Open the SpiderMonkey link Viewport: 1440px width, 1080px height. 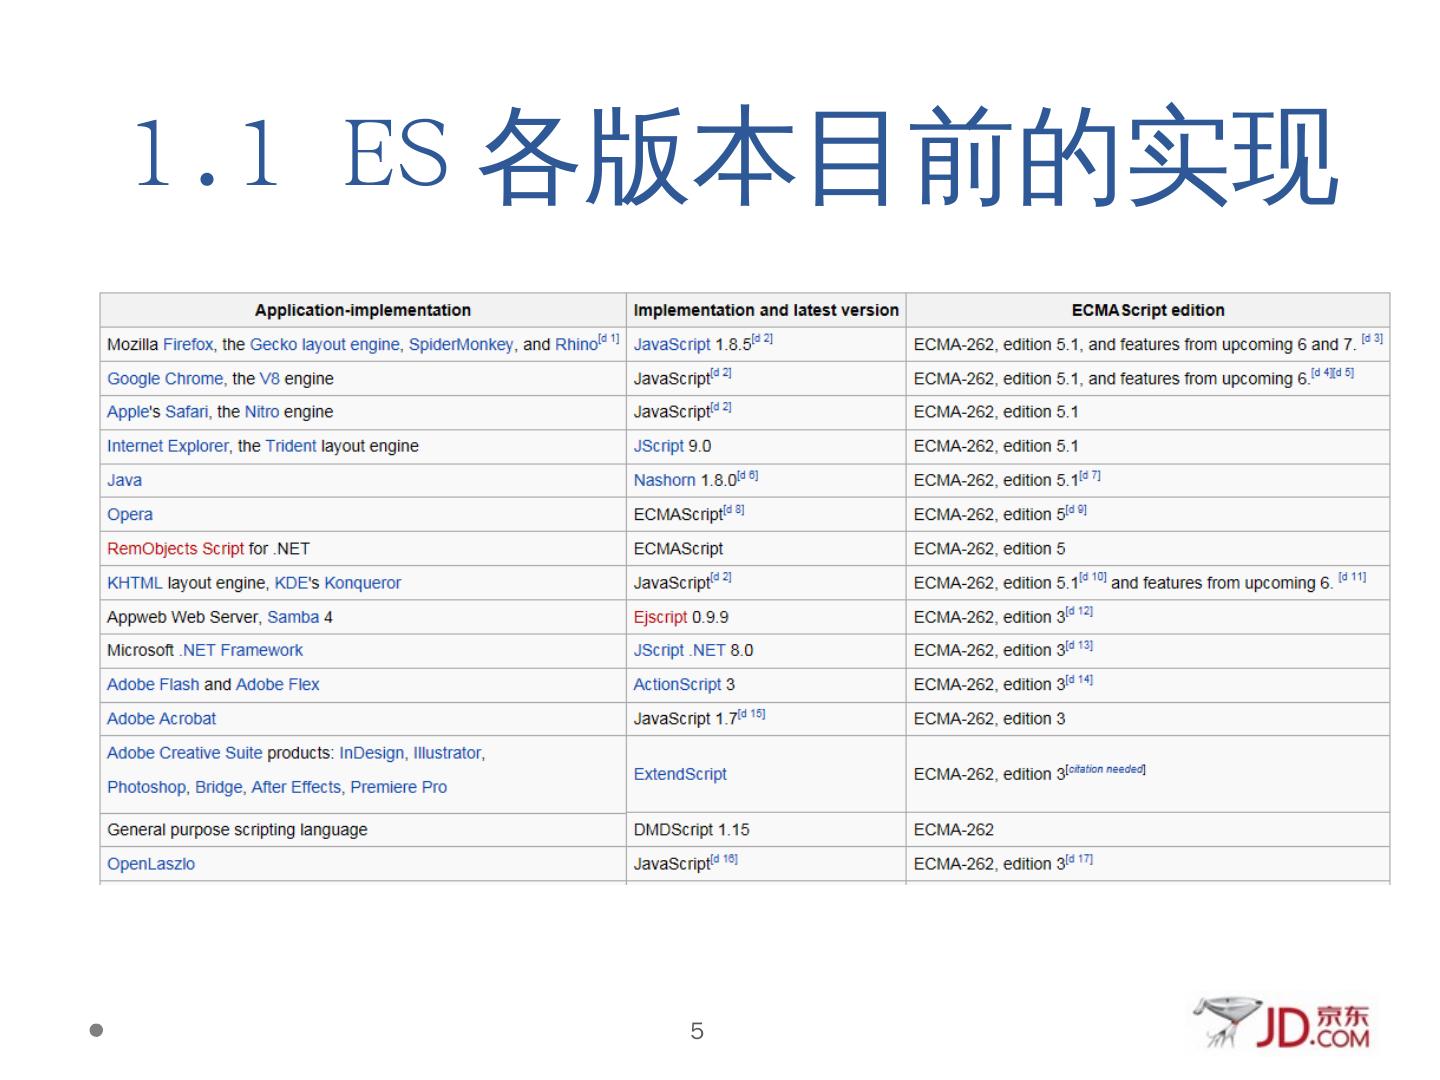click(x=461, y=345)
